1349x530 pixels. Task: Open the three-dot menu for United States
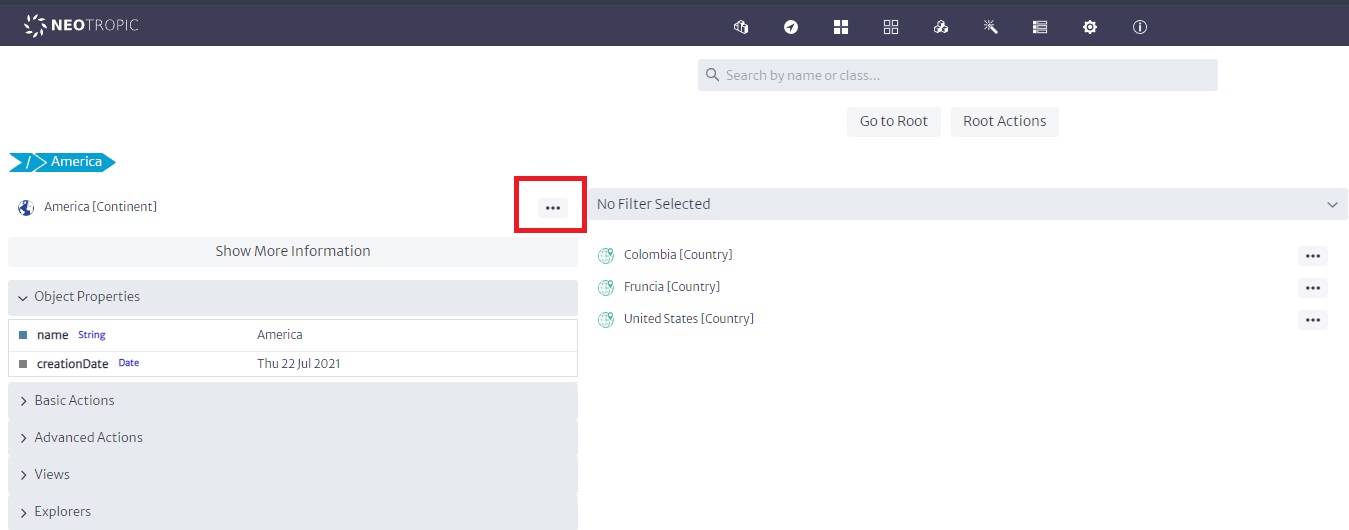[x=1312, y=320]
